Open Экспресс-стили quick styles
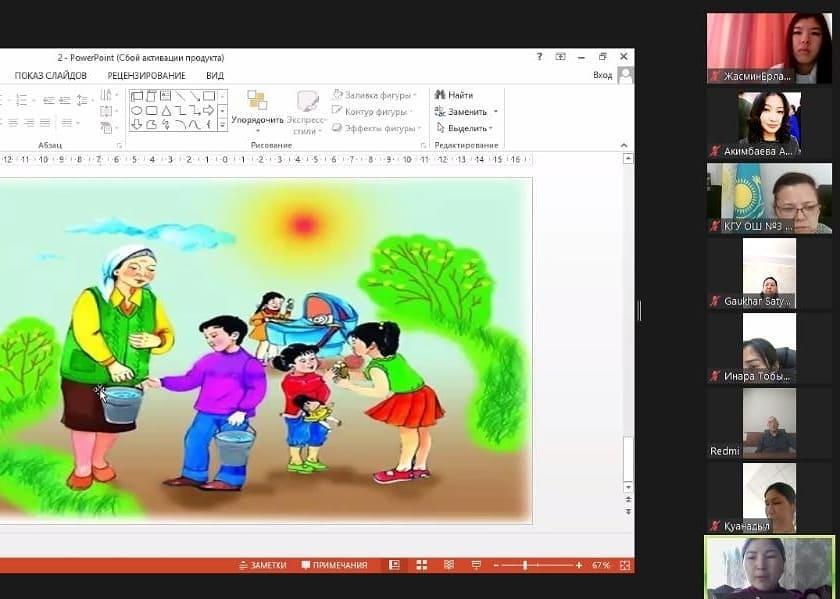Viewport: 840px width, 599px height. tap(307, 108)
